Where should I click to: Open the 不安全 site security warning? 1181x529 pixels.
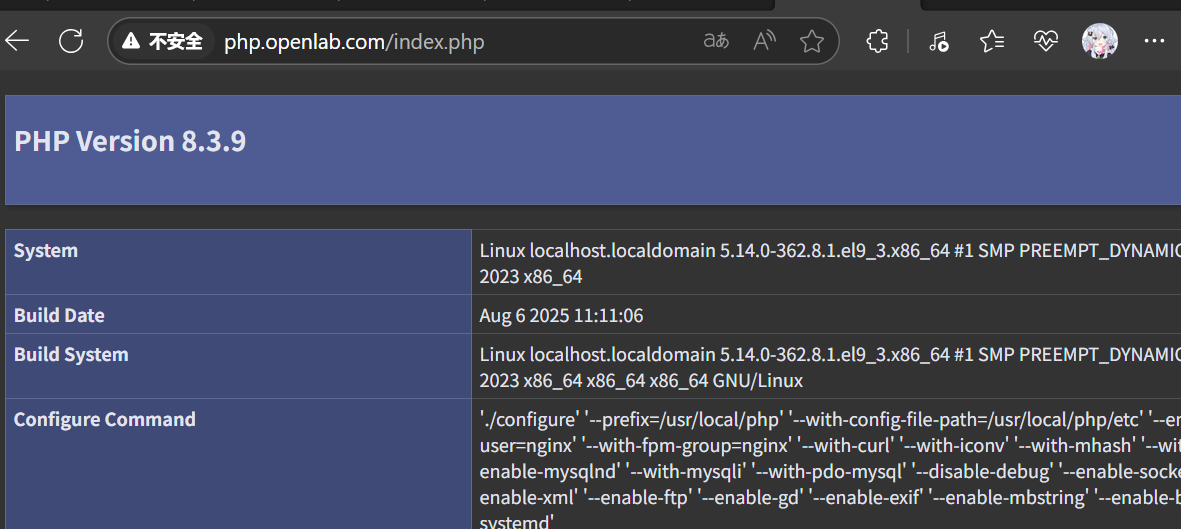tap(163, 41)
